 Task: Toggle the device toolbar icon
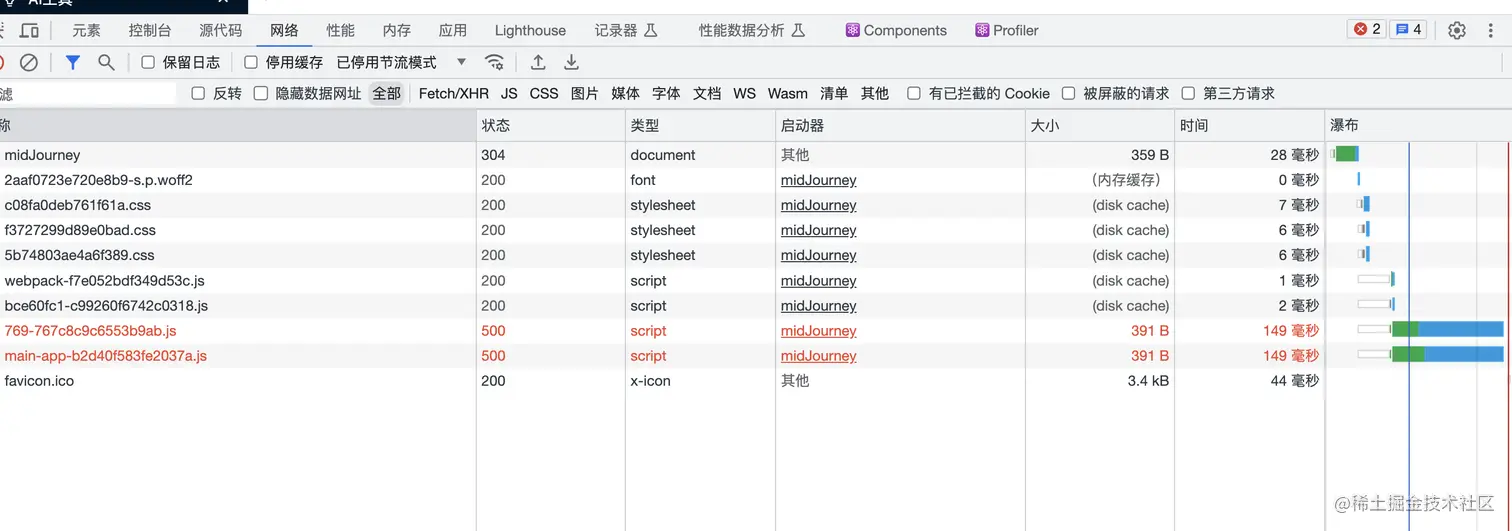tap(30, 30)
